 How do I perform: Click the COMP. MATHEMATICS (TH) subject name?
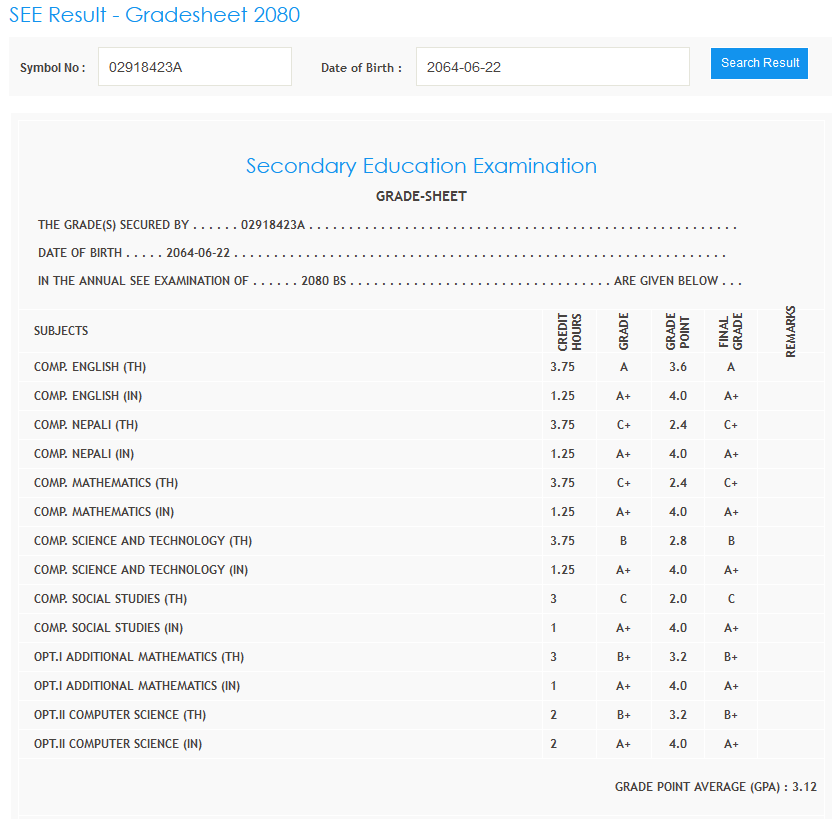106,483
